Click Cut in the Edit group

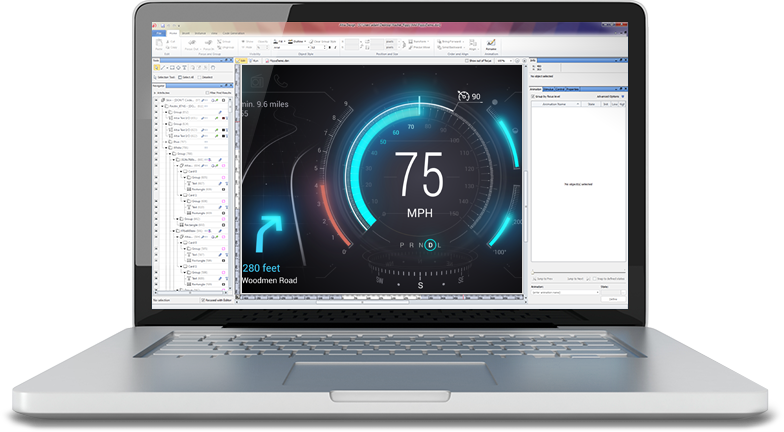[171, 42]
